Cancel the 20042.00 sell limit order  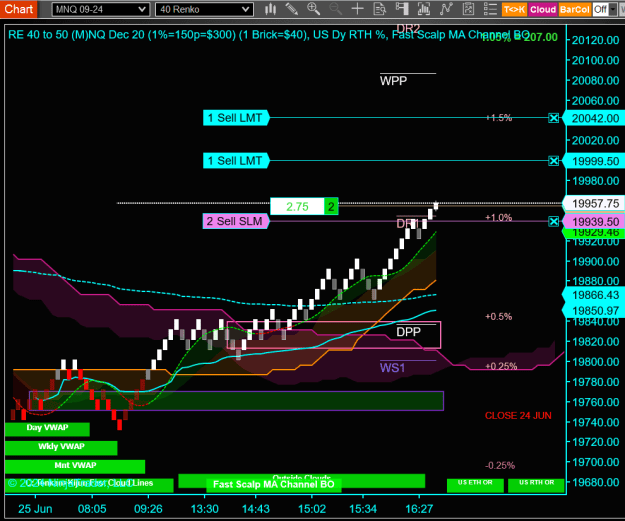click(x=553, y=118)
